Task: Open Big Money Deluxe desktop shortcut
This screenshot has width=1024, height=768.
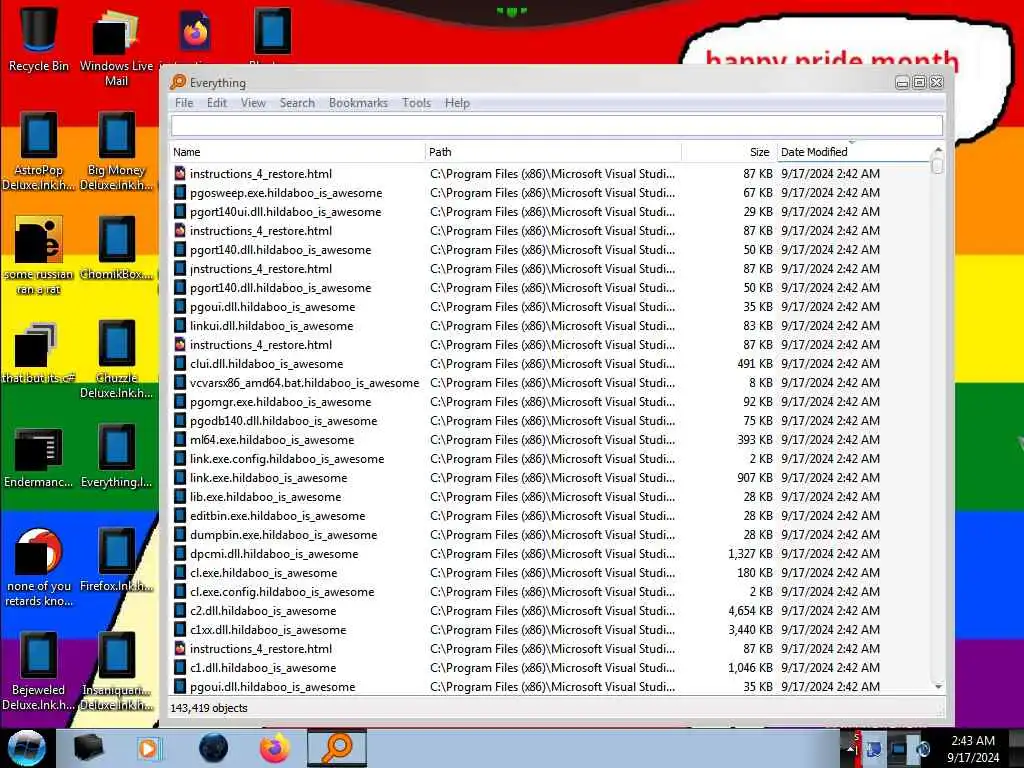Action: pos(116,152)
